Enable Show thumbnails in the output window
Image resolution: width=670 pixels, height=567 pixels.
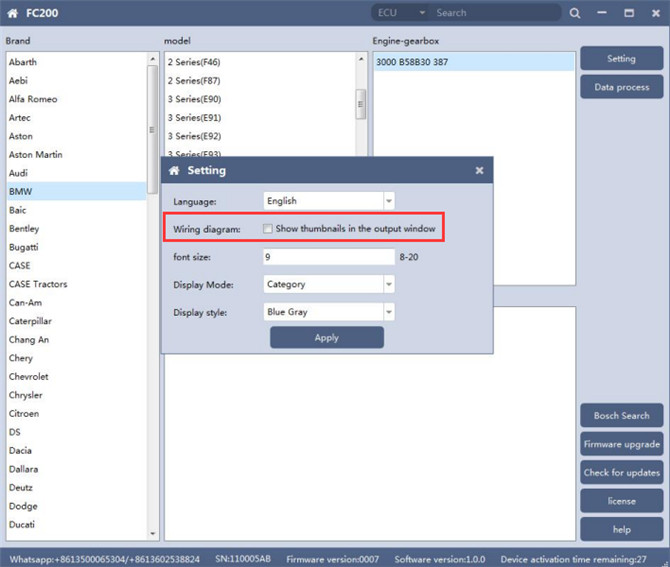coord(268,229)
